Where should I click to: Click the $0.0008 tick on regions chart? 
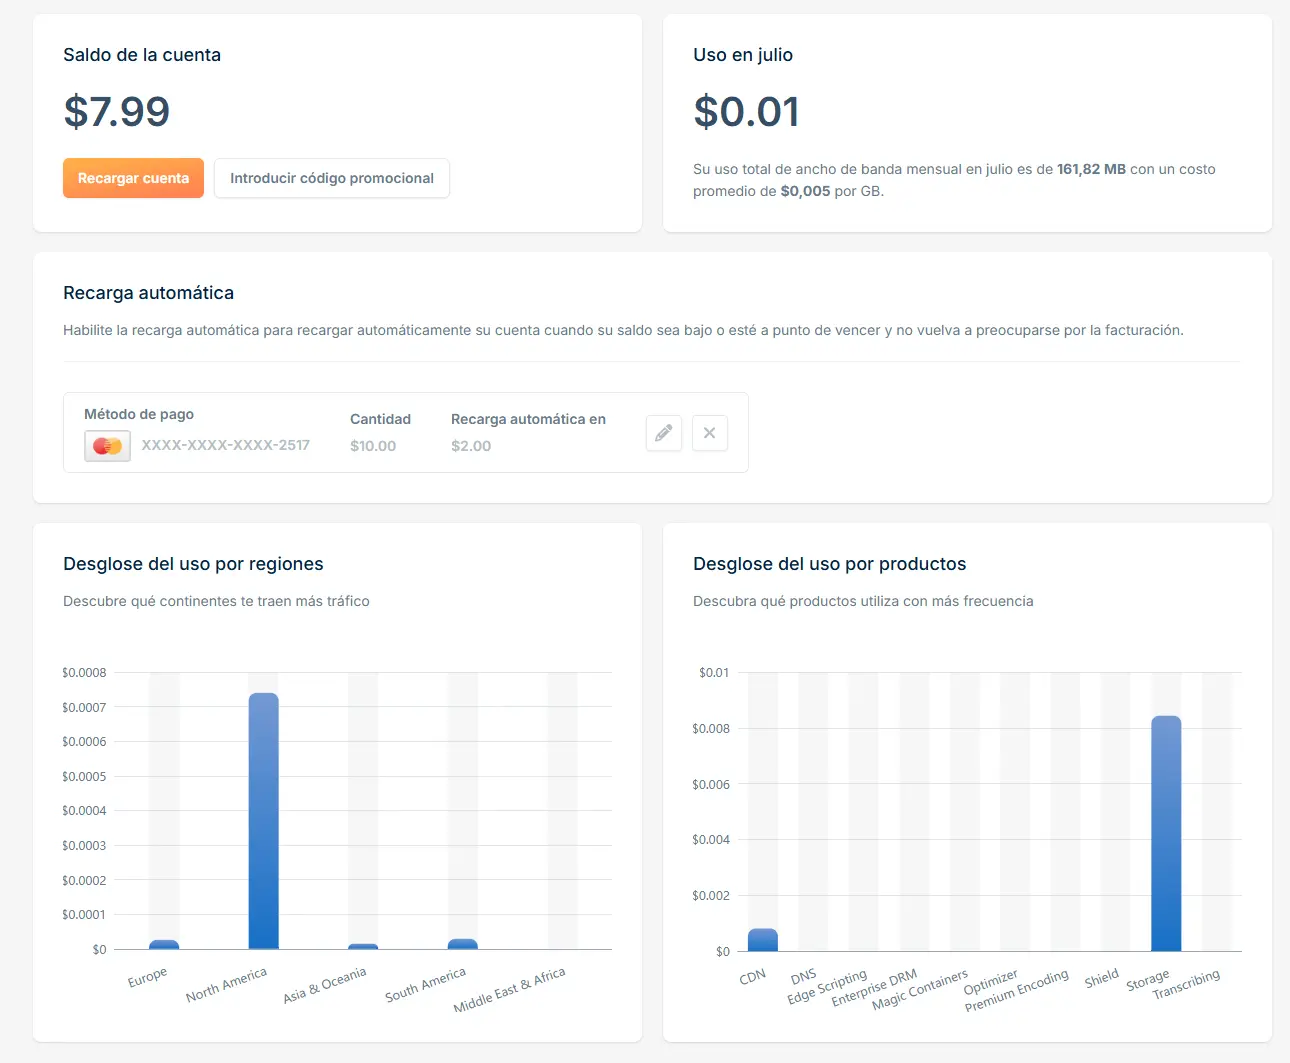point(84,673)
